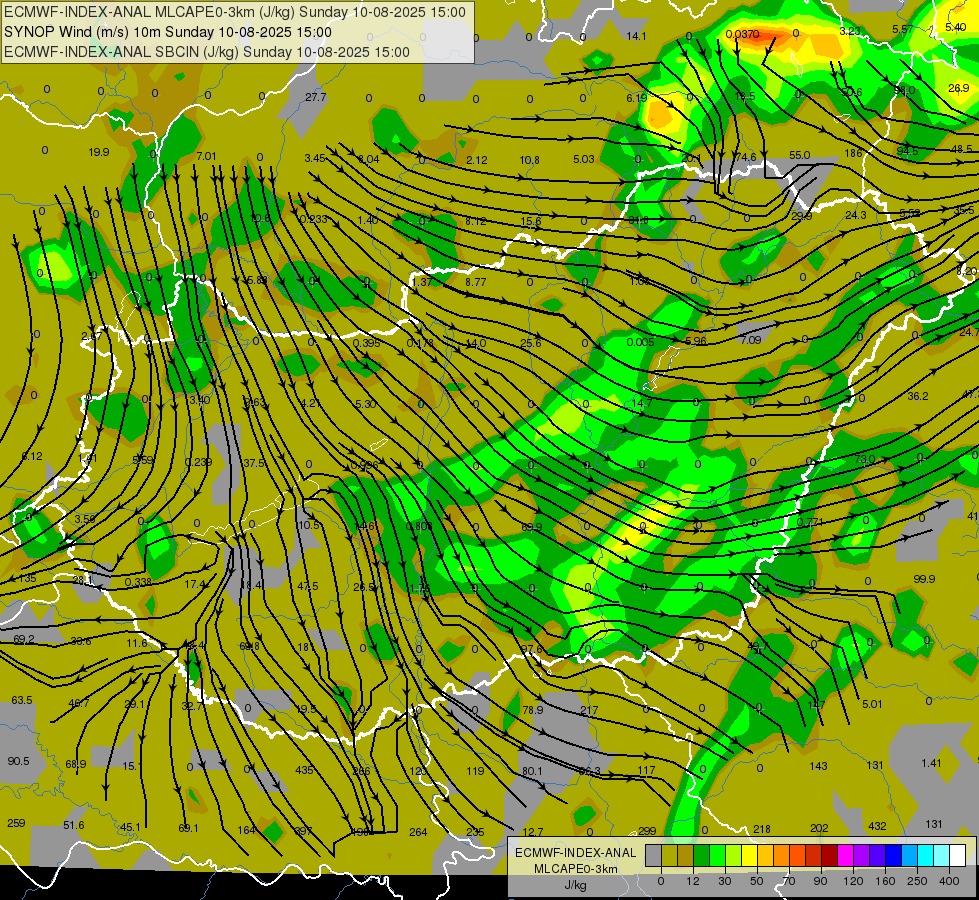Click the map value 259
Viewport: 979px width, 900px height.
pyautogui.click(x=16, y=823)
